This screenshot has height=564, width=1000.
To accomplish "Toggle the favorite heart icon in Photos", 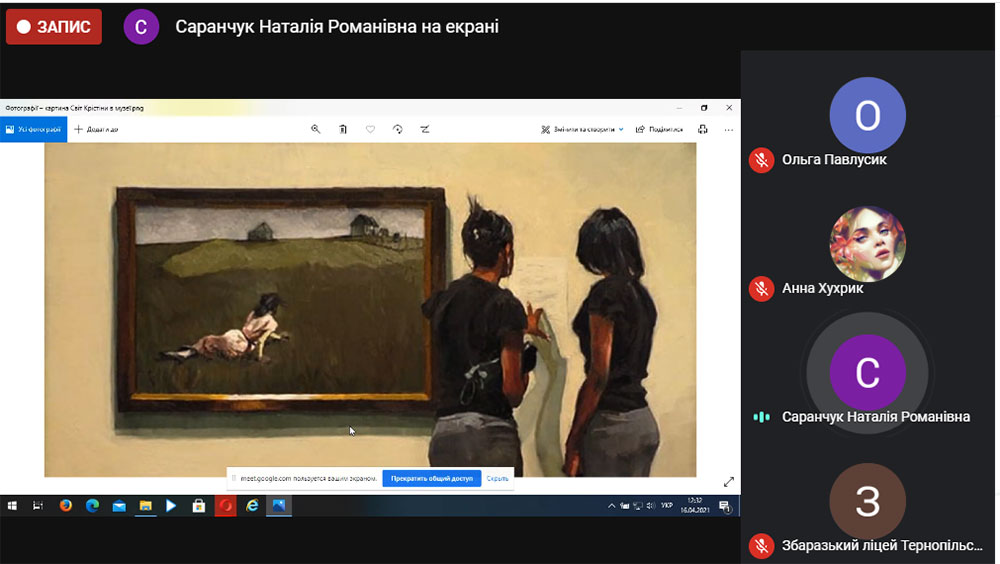I will pos(371,130).
